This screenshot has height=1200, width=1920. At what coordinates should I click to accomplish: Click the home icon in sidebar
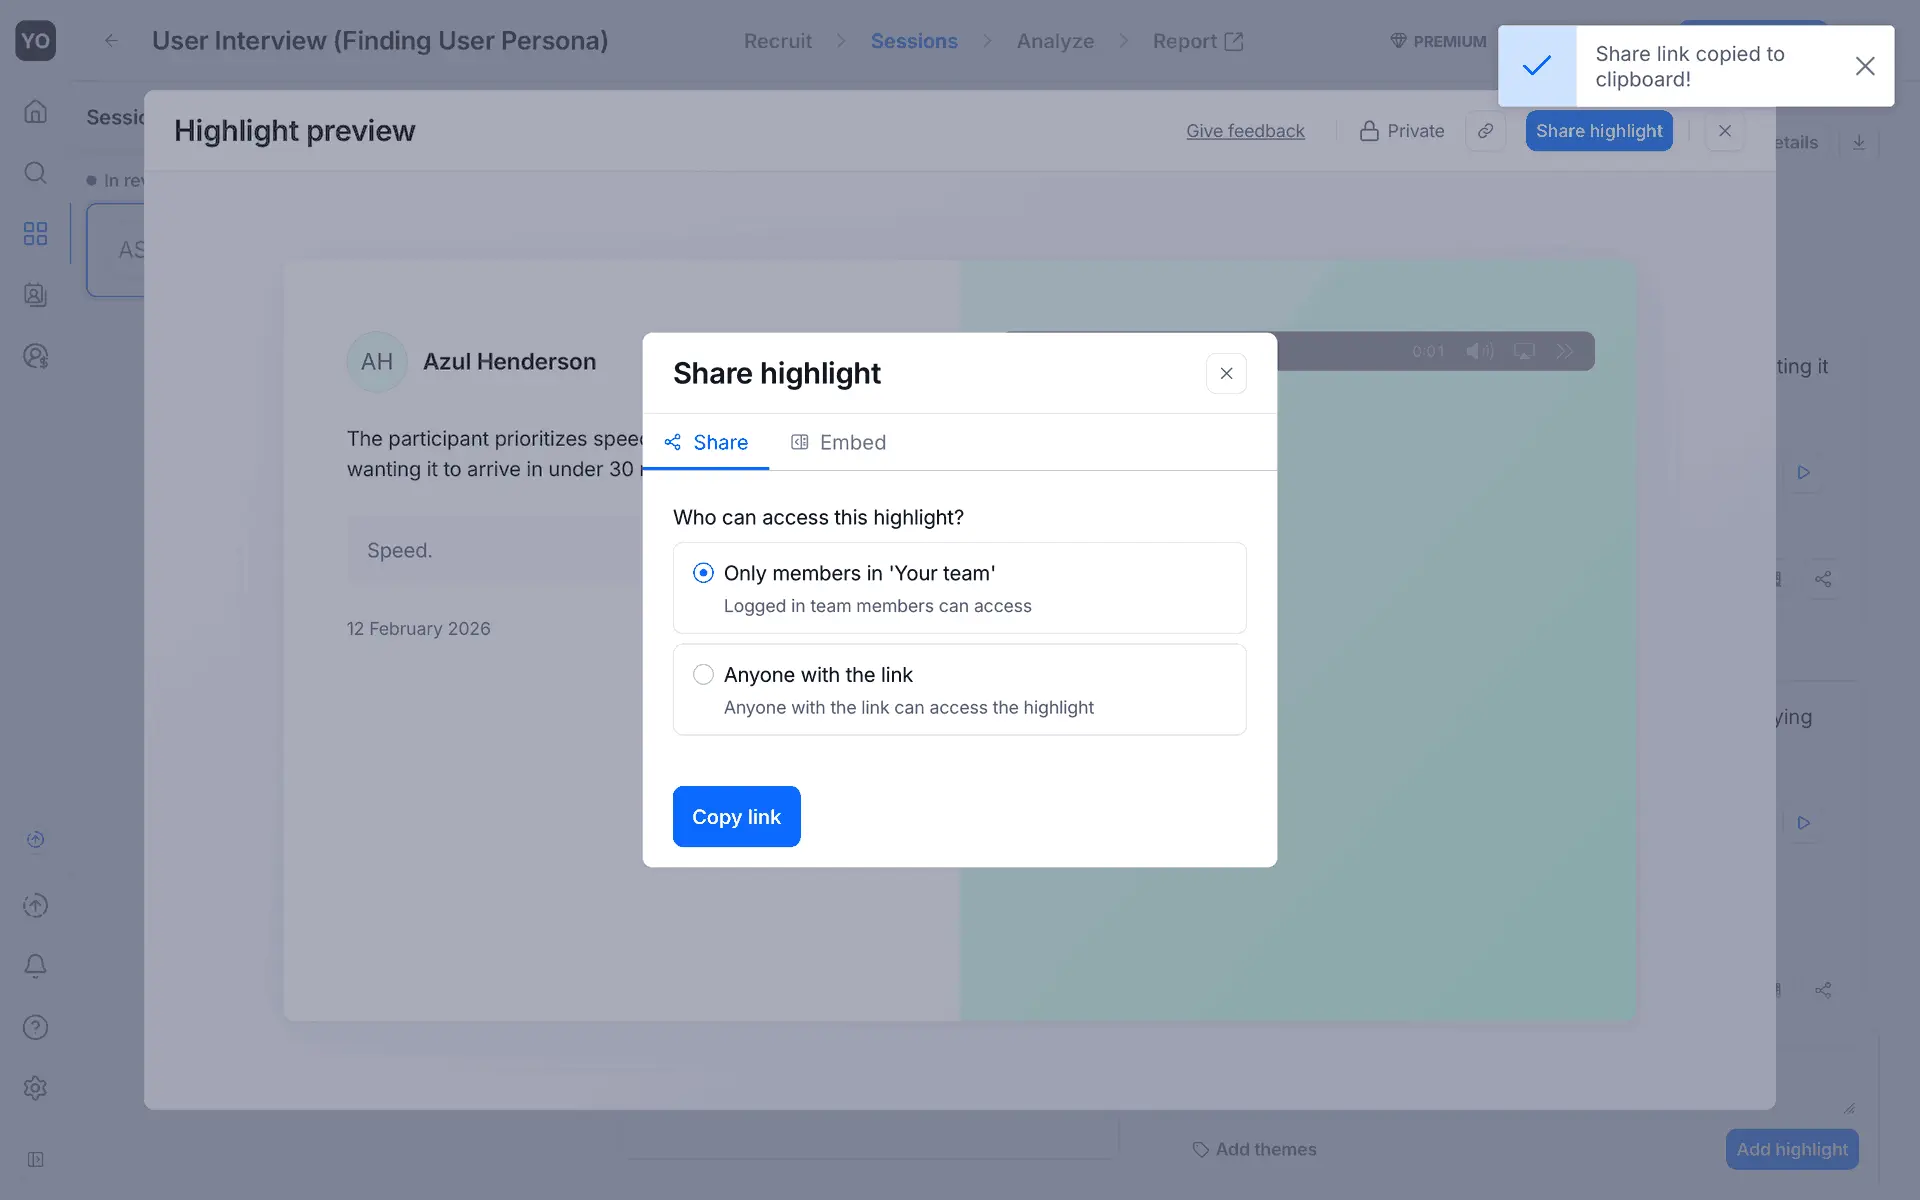(x=35, y=111)
